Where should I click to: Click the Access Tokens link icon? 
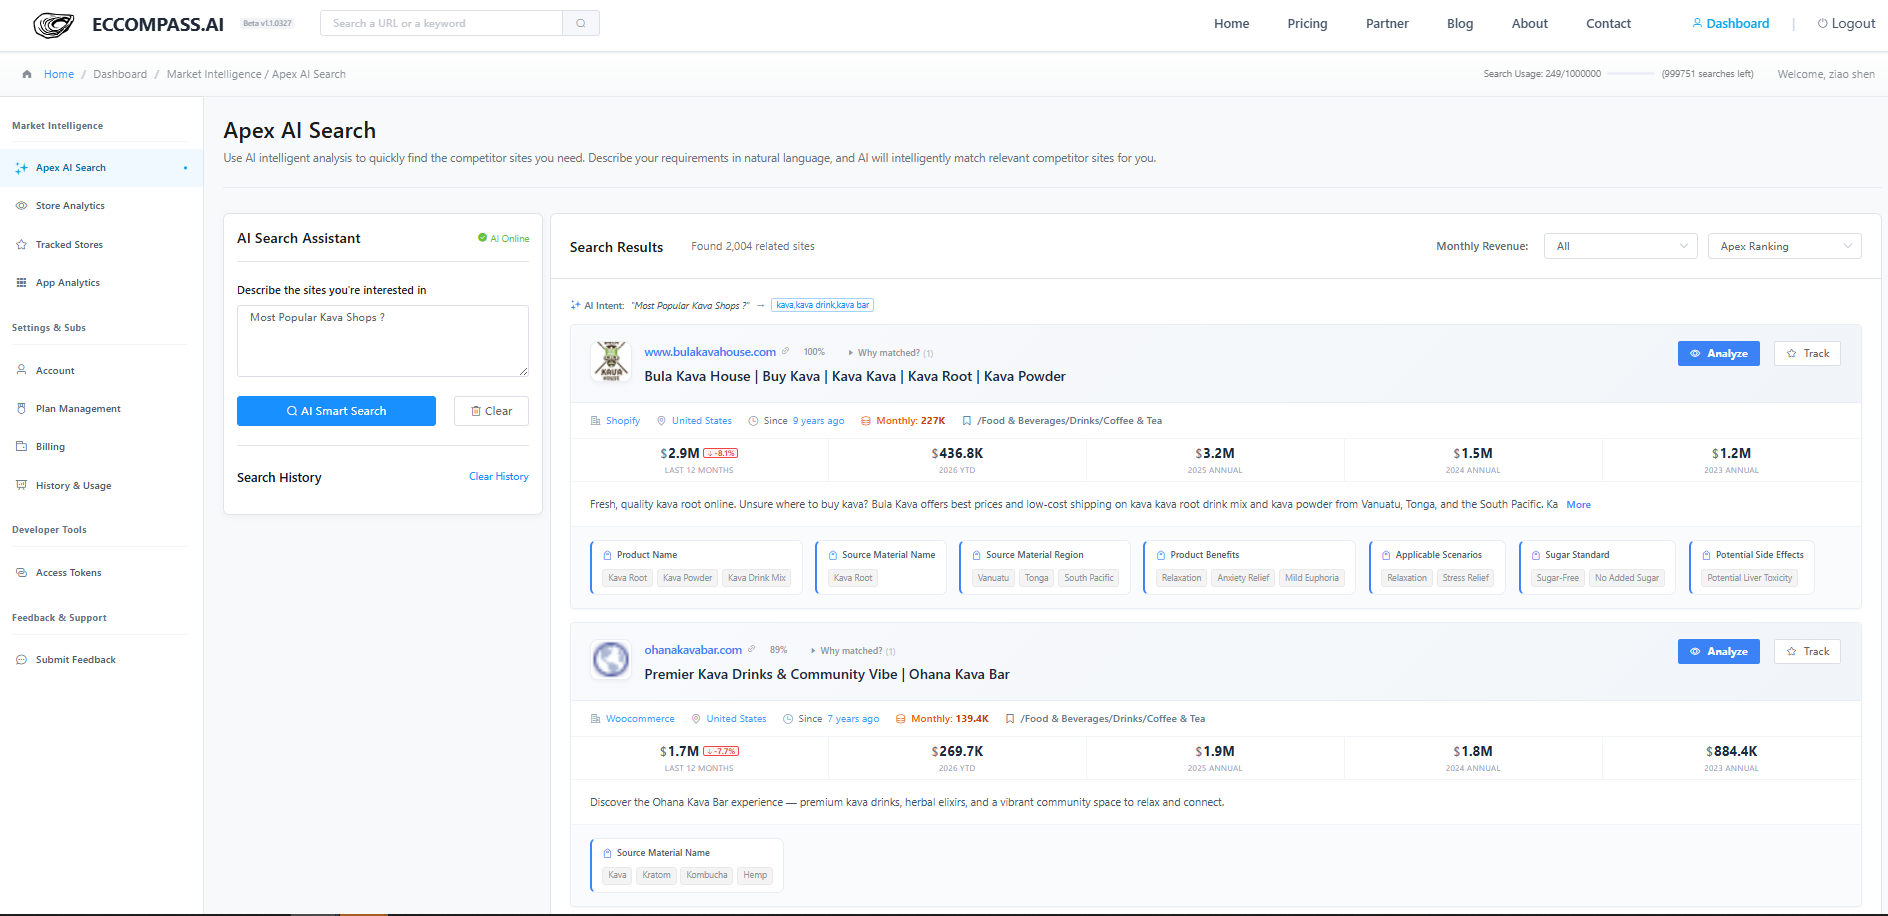point(21,573)
